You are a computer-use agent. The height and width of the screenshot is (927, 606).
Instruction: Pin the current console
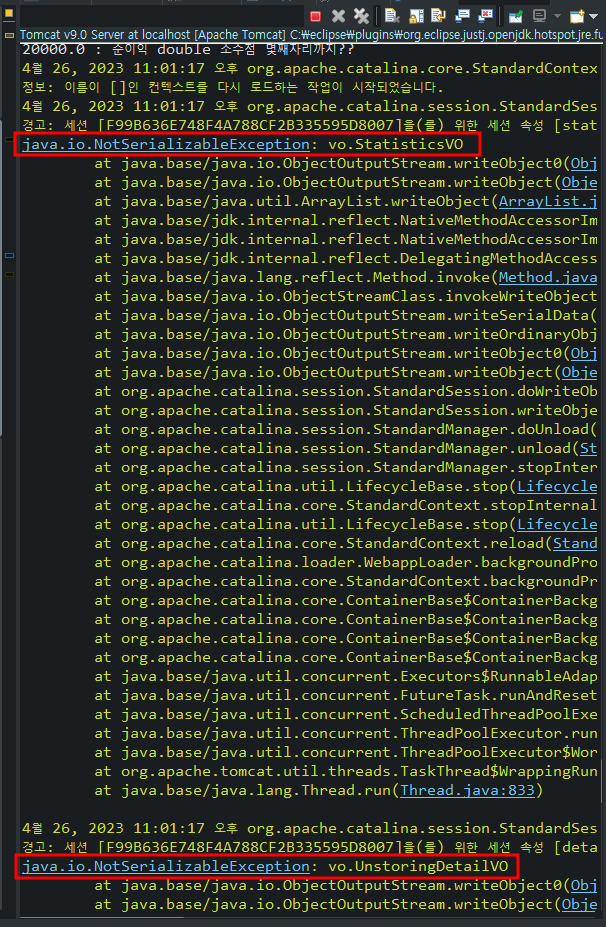pos(516,16)
